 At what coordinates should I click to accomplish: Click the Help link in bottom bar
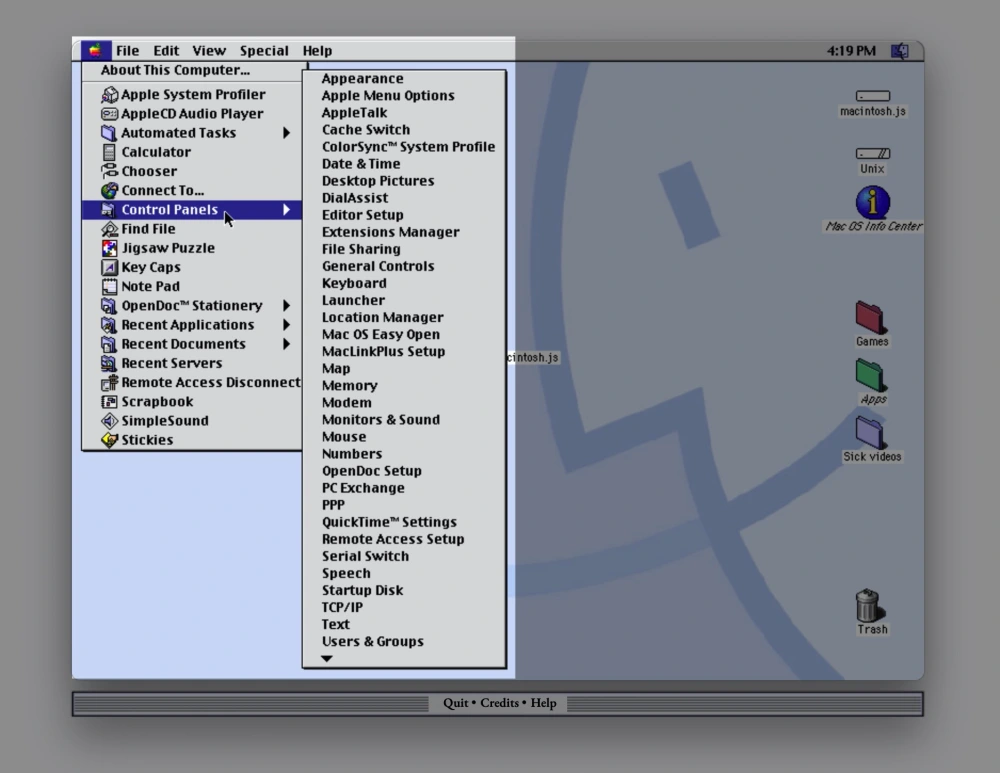(x=543, y=703)
